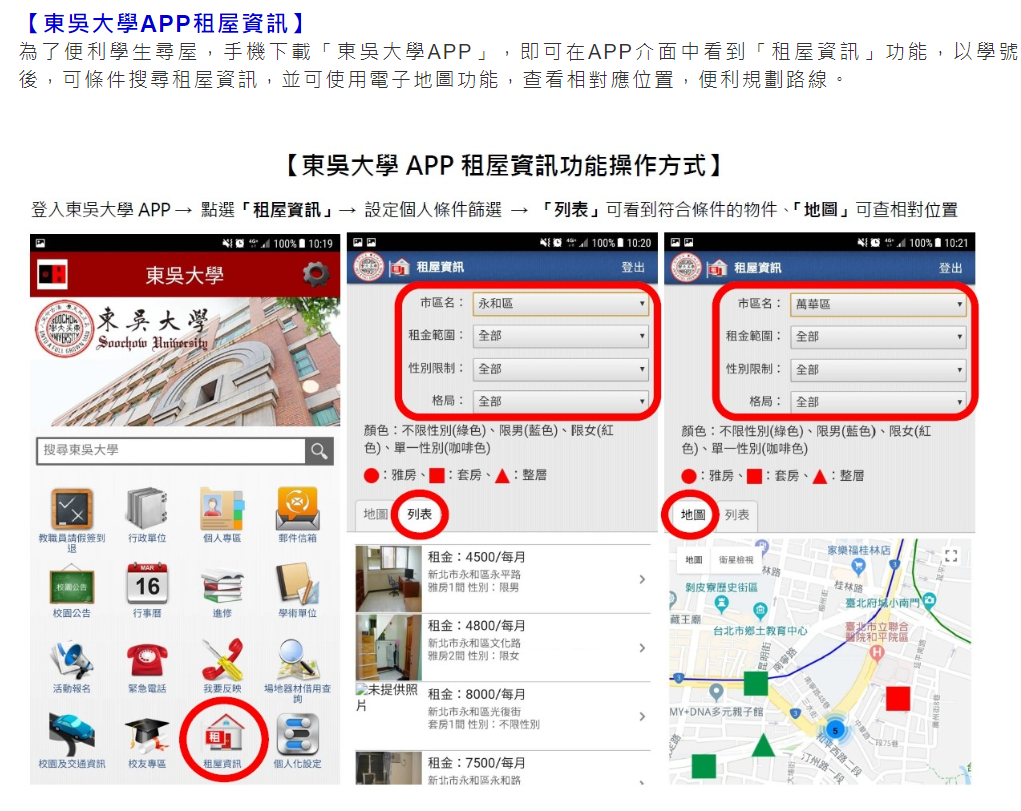
Task: Click the room photo for 4800/每月 listing
Action: tap(389, 647)
